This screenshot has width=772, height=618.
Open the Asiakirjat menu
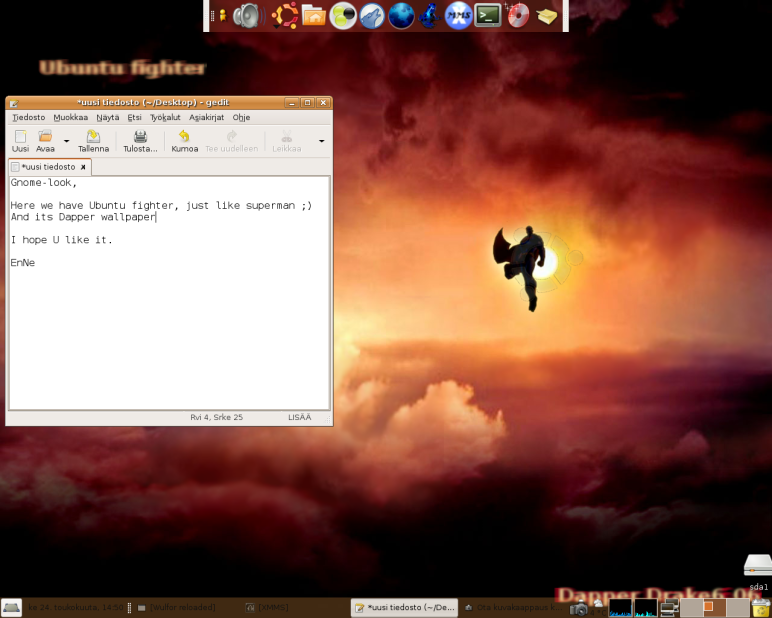pyautogui.click(x=206, y=117)
